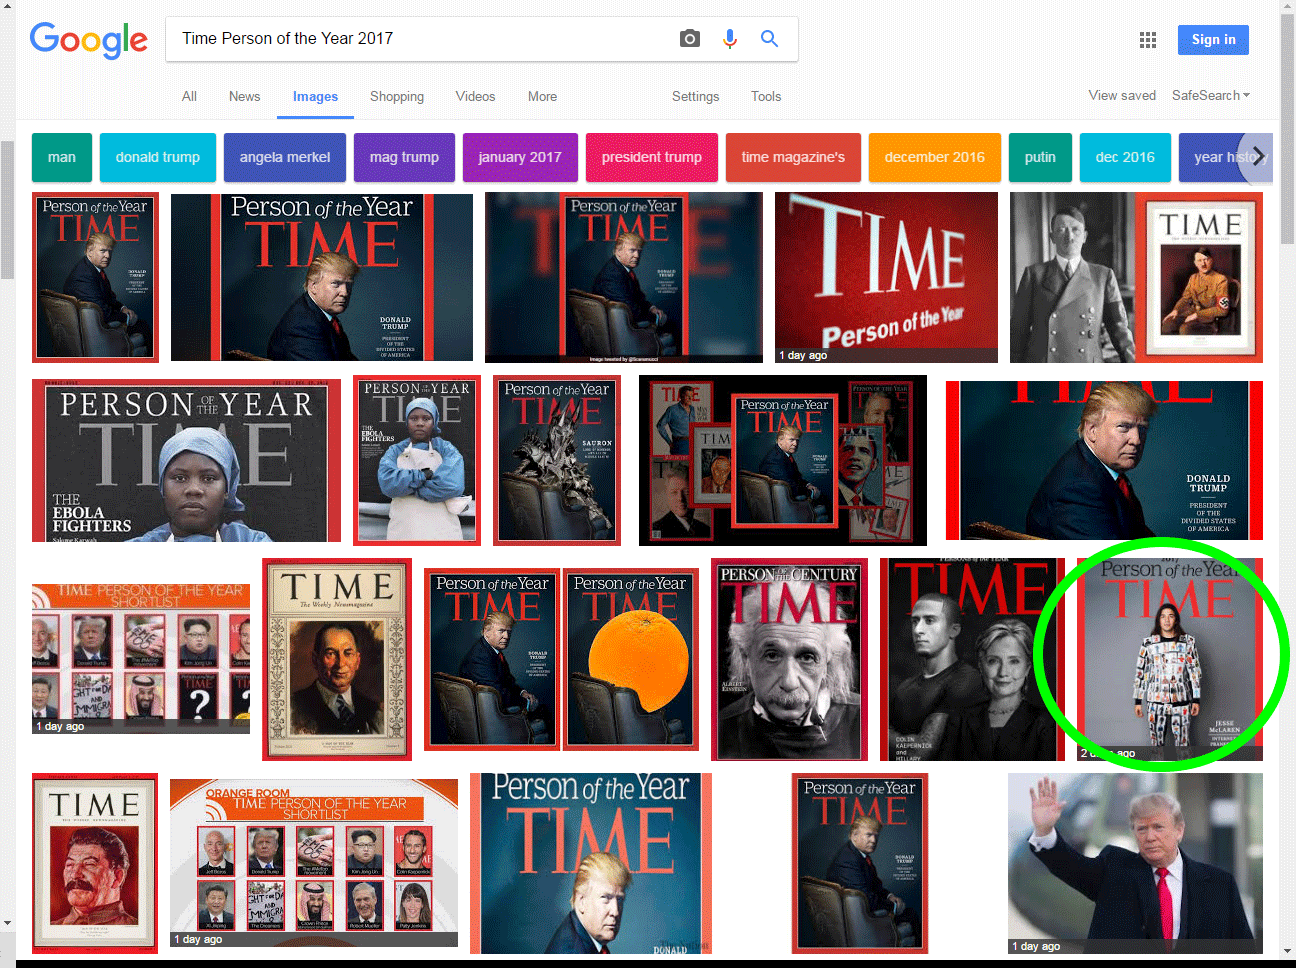Click the blue magnifying glass search icon
Screen dimensions: 1296x968
(x=769, y=38)
